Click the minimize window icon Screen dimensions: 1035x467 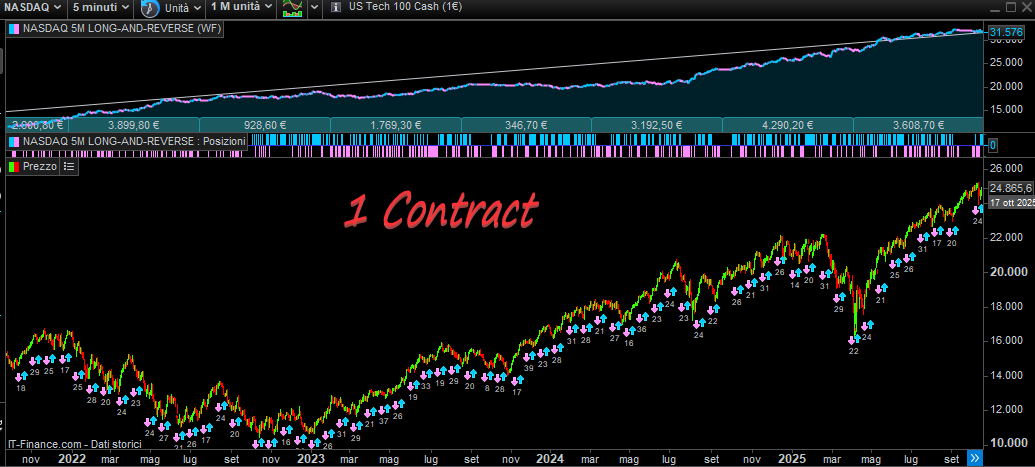(993, 7)
